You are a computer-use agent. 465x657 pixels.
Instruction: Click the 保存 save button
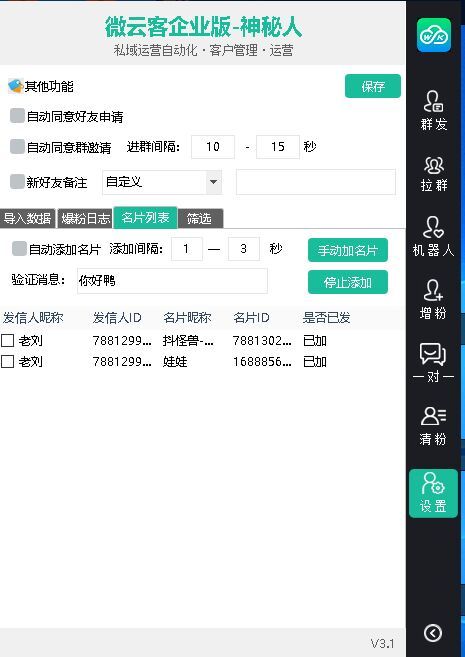373,86
